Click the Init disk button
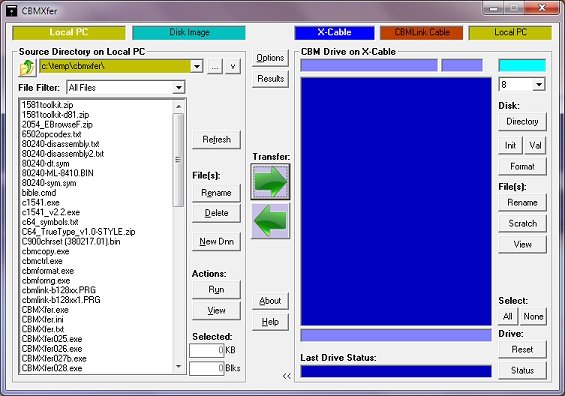 pos(510,146)
